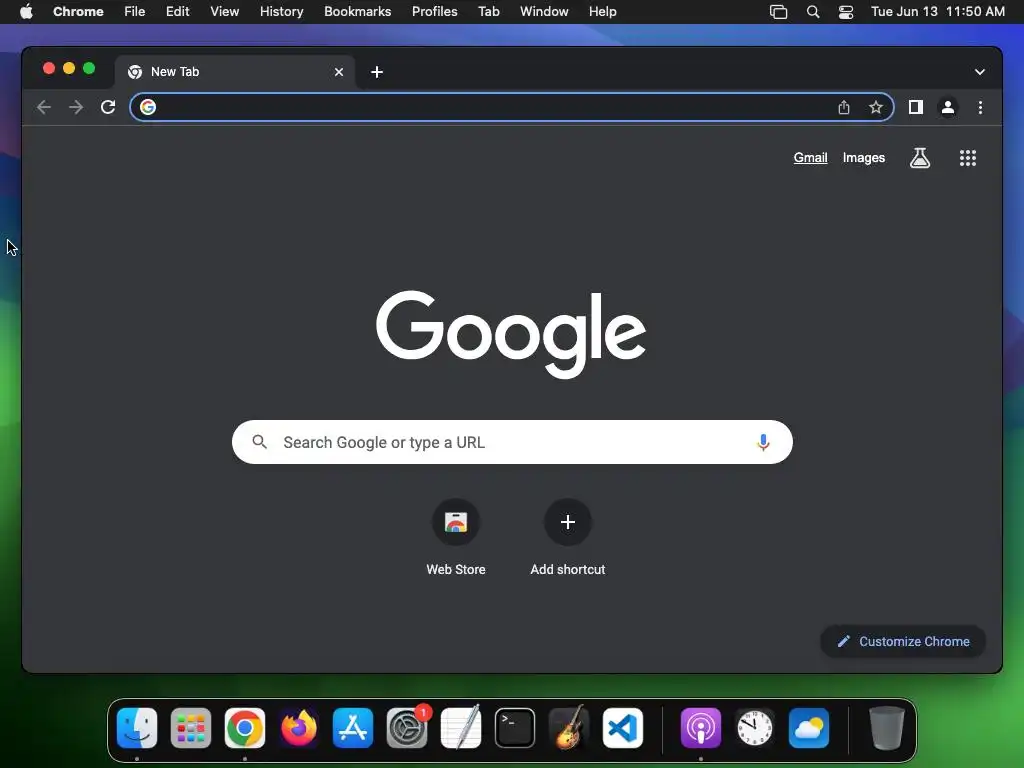Open the Profiles menu
The image size is (1024, 768).
434,12
